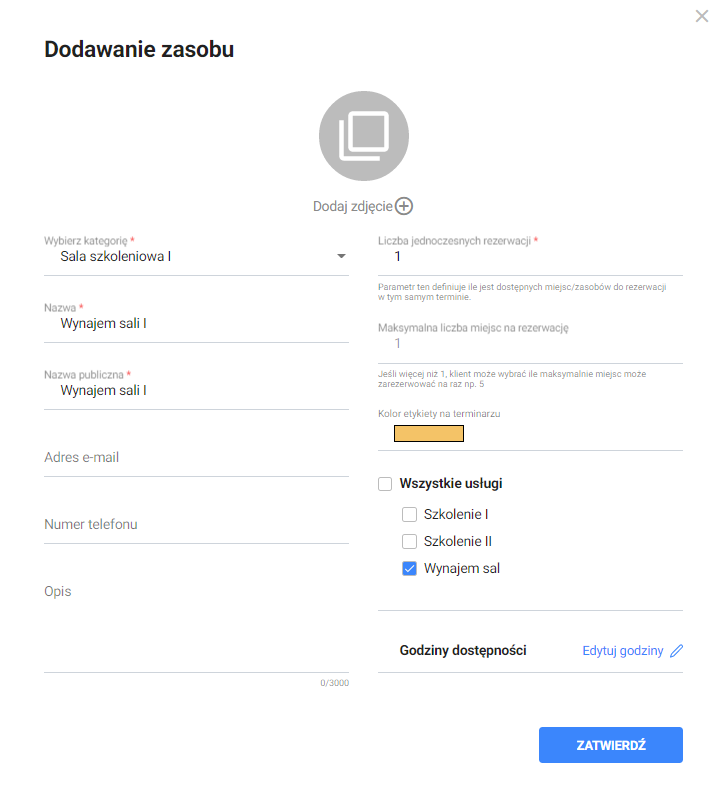Focus the 'Adres e-mail' field
Image resolution: width=727 pixels, height=787 pixels.
(x=196, y=458)
